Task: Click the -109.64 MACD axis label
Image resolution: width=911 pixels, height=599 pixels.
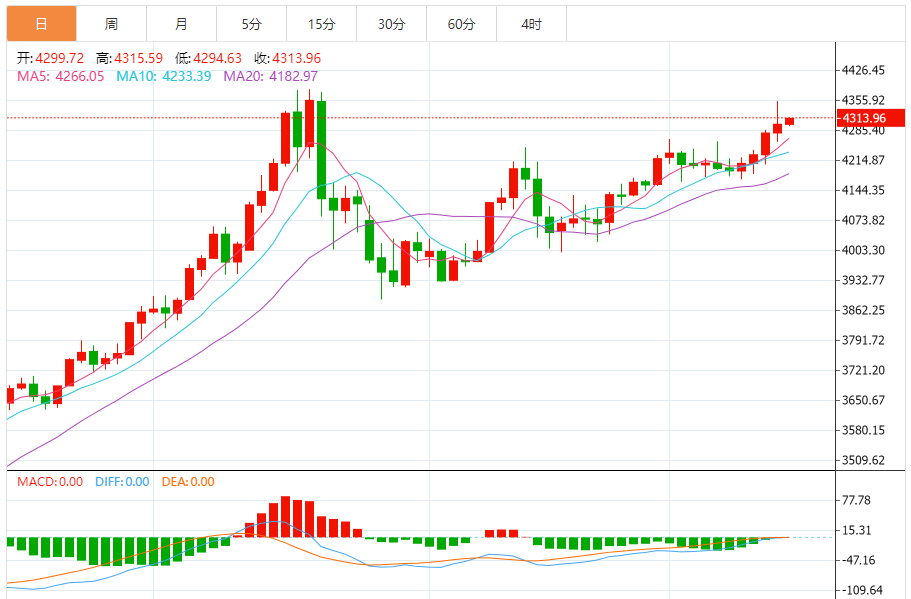Action: point(862,590)
